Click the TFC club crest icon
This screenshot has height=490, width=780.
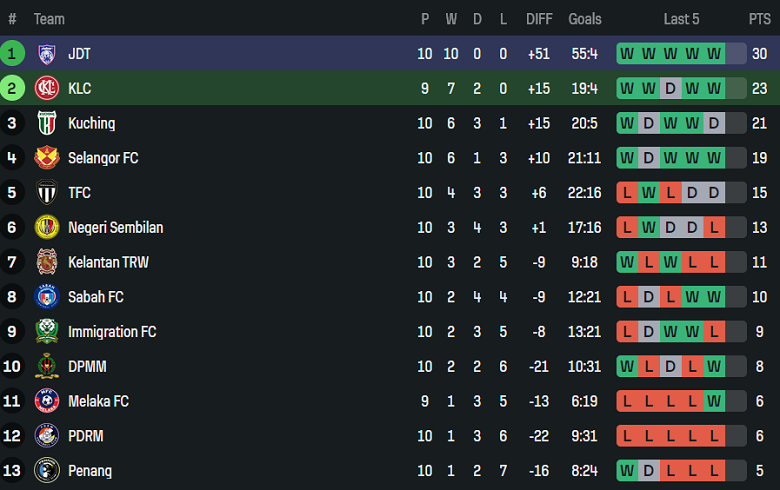[x=47, y=193]
